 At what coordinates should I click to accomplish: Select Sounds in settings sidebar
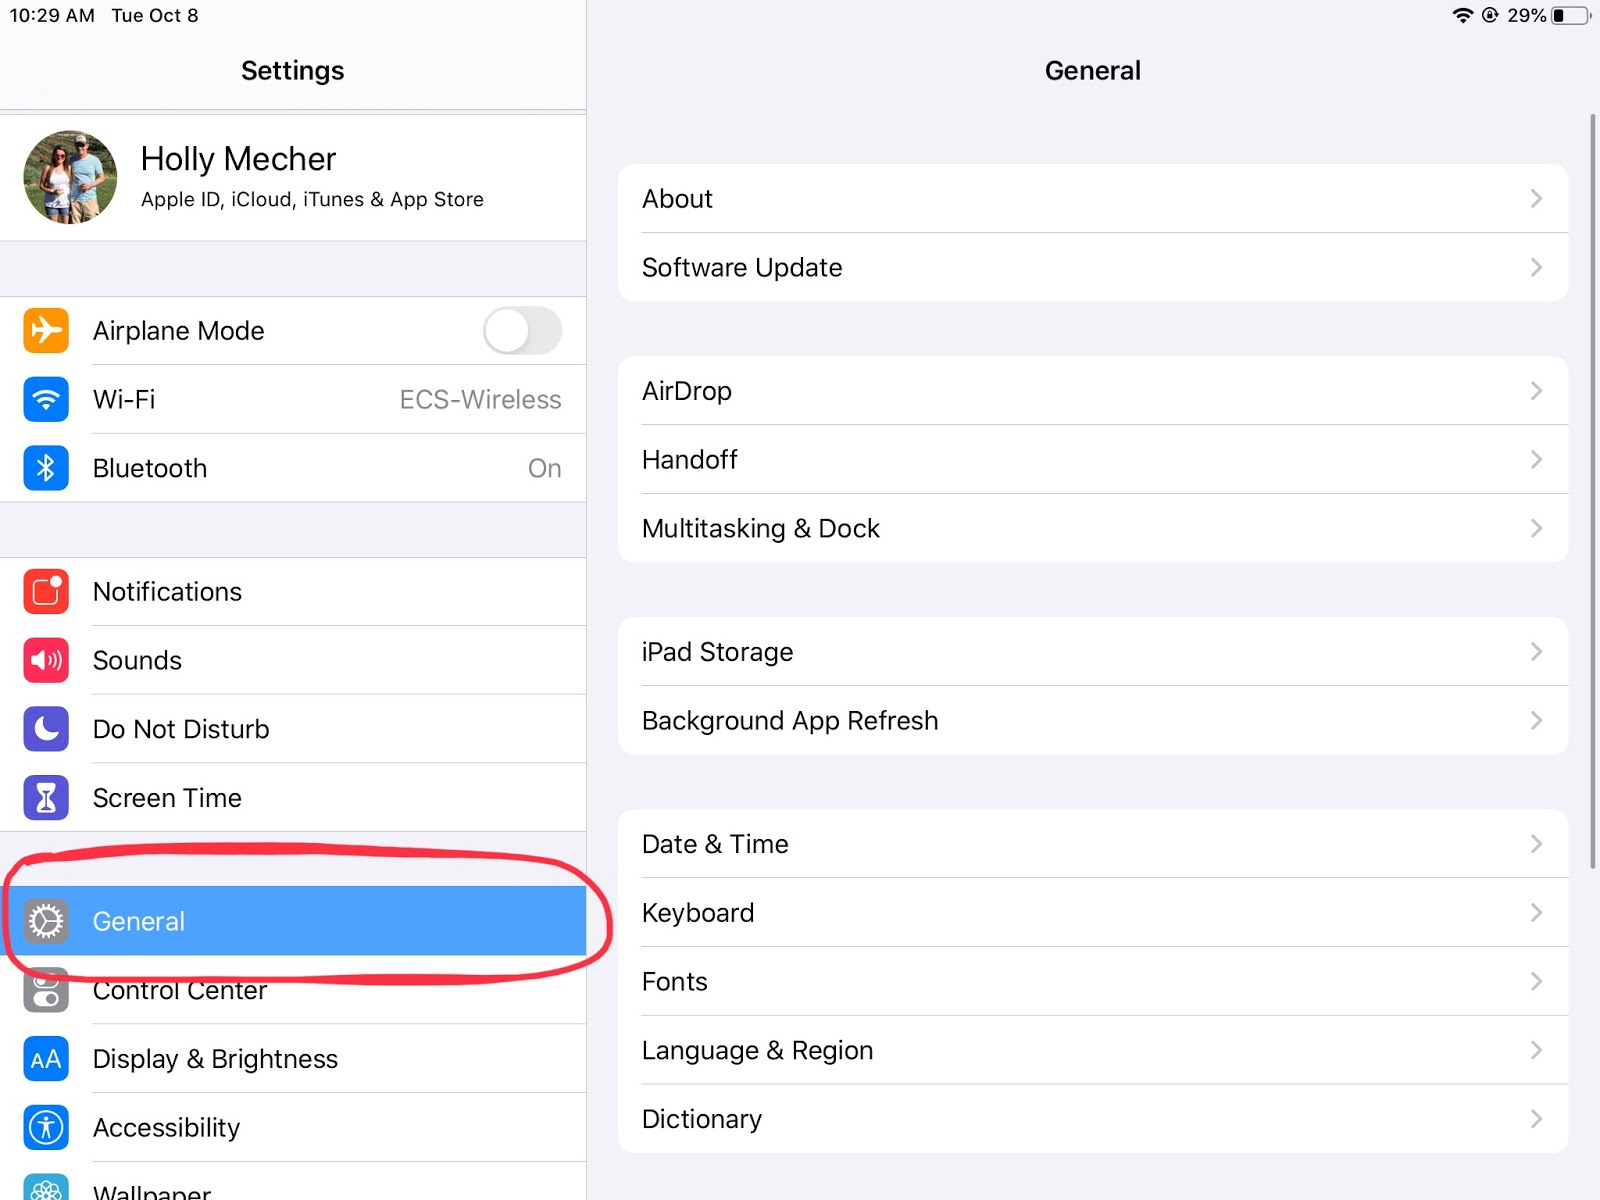(293, 660)
